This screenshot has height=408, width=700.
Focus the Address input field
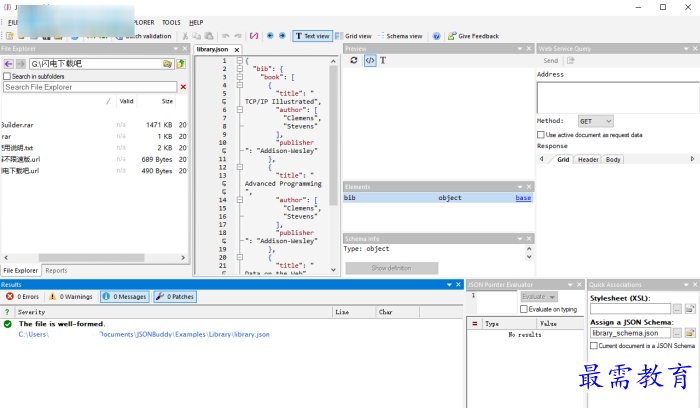(618, 97)
